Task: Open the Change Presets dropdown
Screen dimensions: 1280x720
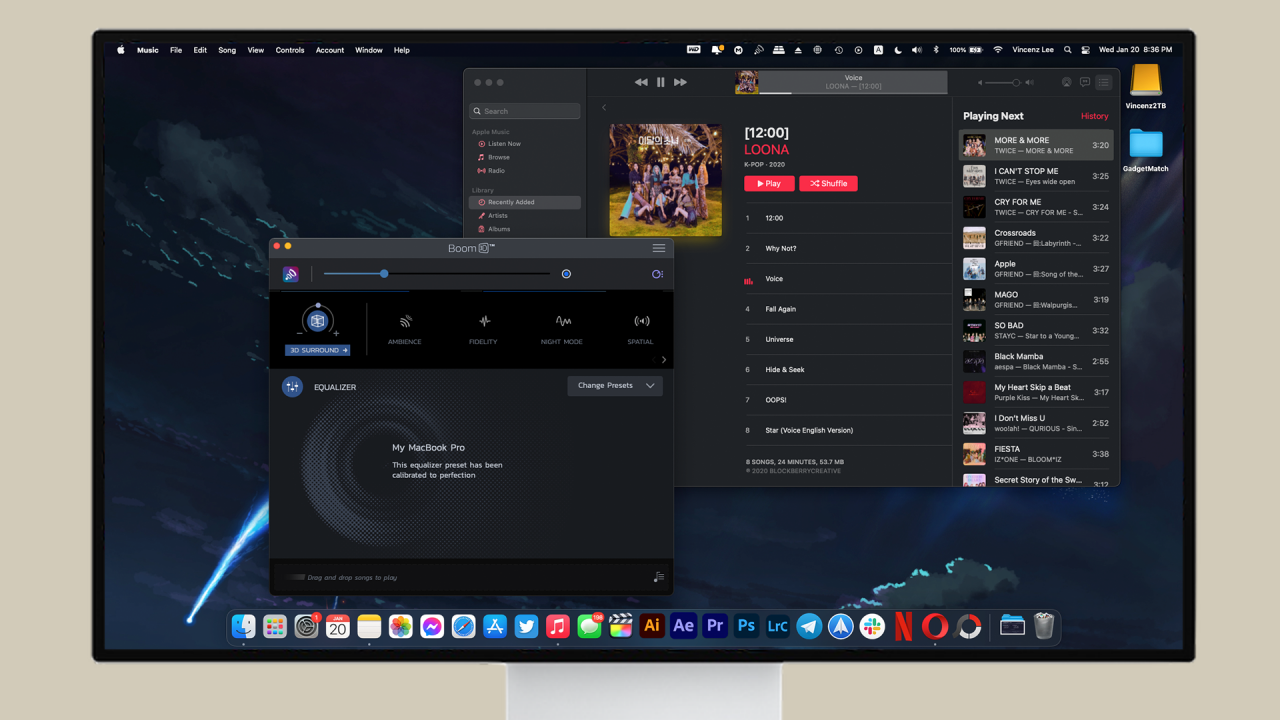Action: point(615,386)
